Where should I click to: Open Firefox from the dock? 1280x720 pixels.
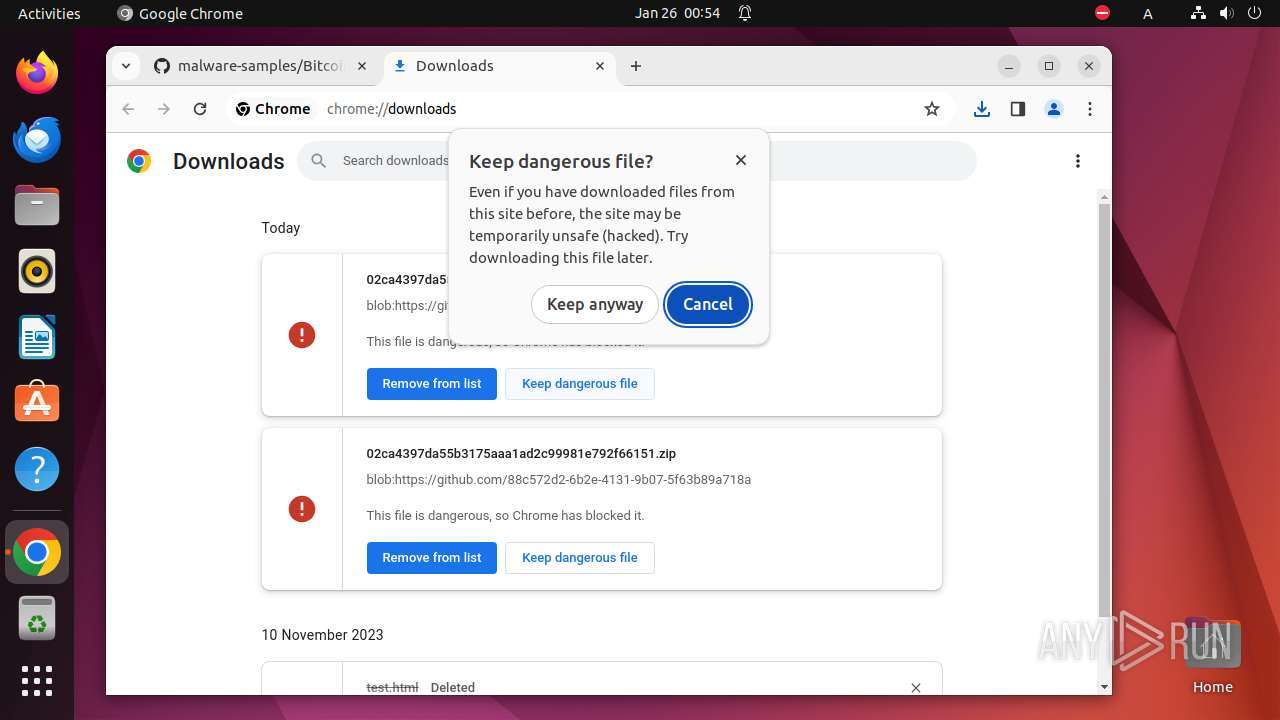coord(37,73)
